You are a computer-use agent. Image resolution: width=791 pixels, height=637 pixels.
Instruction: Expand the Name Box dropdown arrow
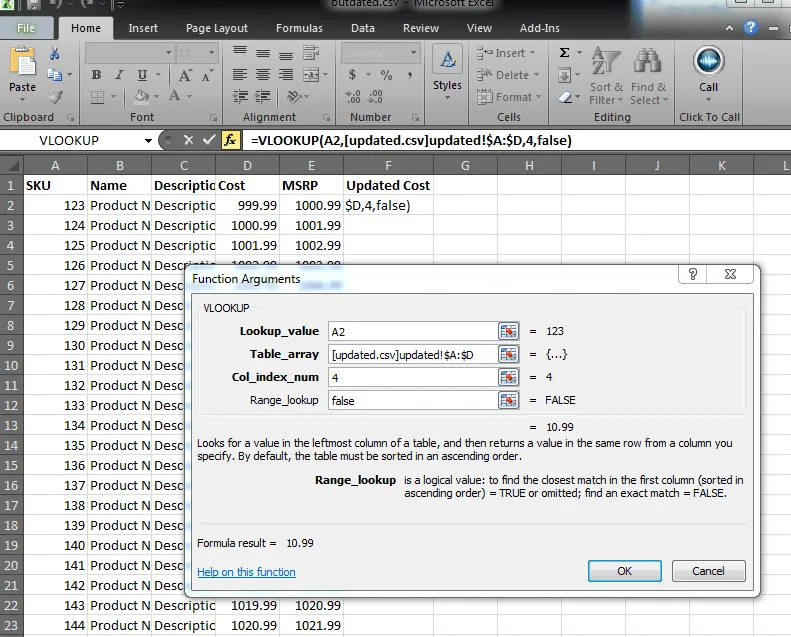[149, 141]
